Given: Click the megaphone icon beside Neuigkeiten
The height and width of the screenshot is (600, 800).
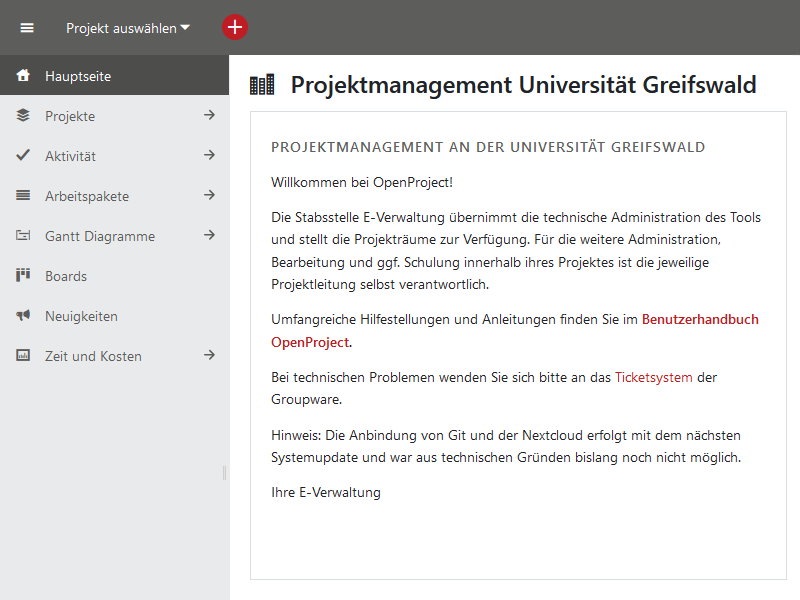Looking at the screenshot, I should pos(23,315).
